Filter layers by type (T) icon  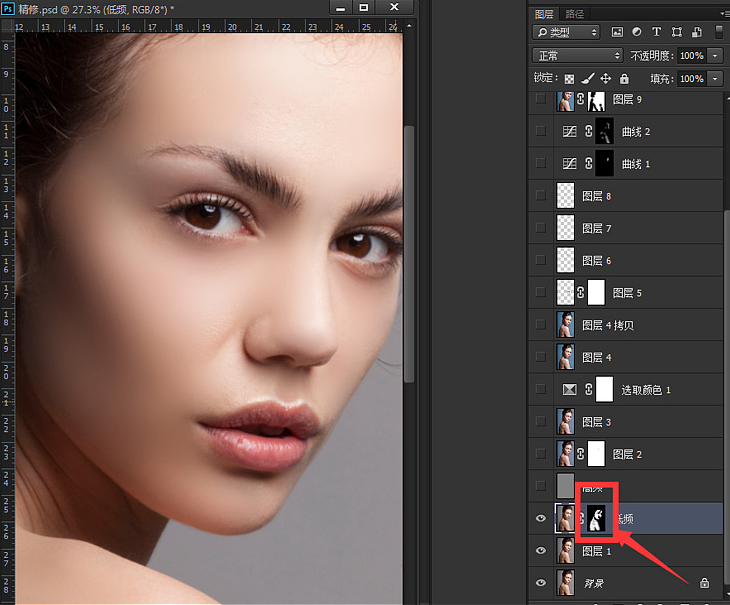pos(656,33)
